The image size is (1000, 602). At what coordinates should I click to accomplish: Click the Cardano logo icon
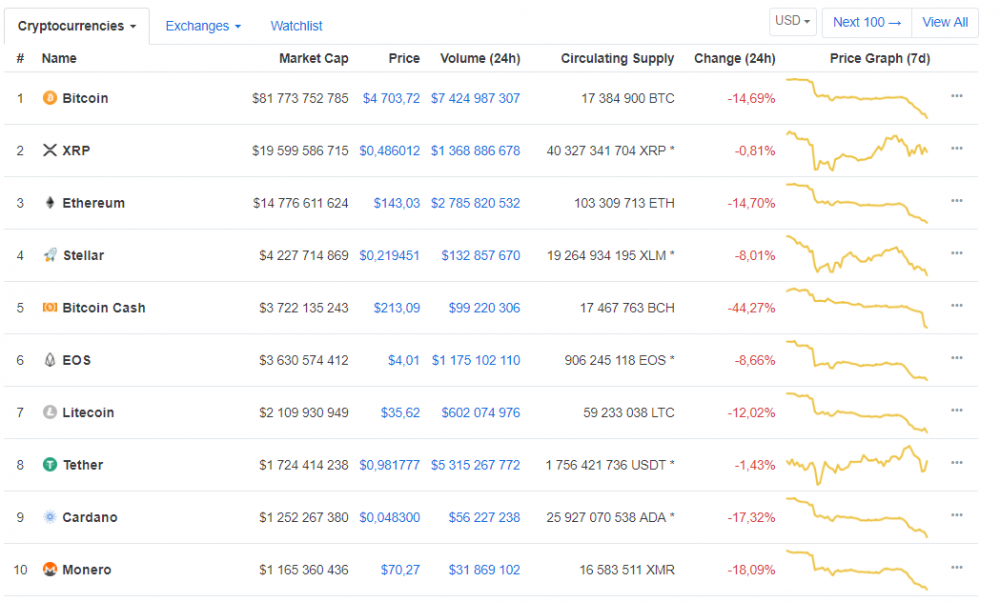coord(50,517)
